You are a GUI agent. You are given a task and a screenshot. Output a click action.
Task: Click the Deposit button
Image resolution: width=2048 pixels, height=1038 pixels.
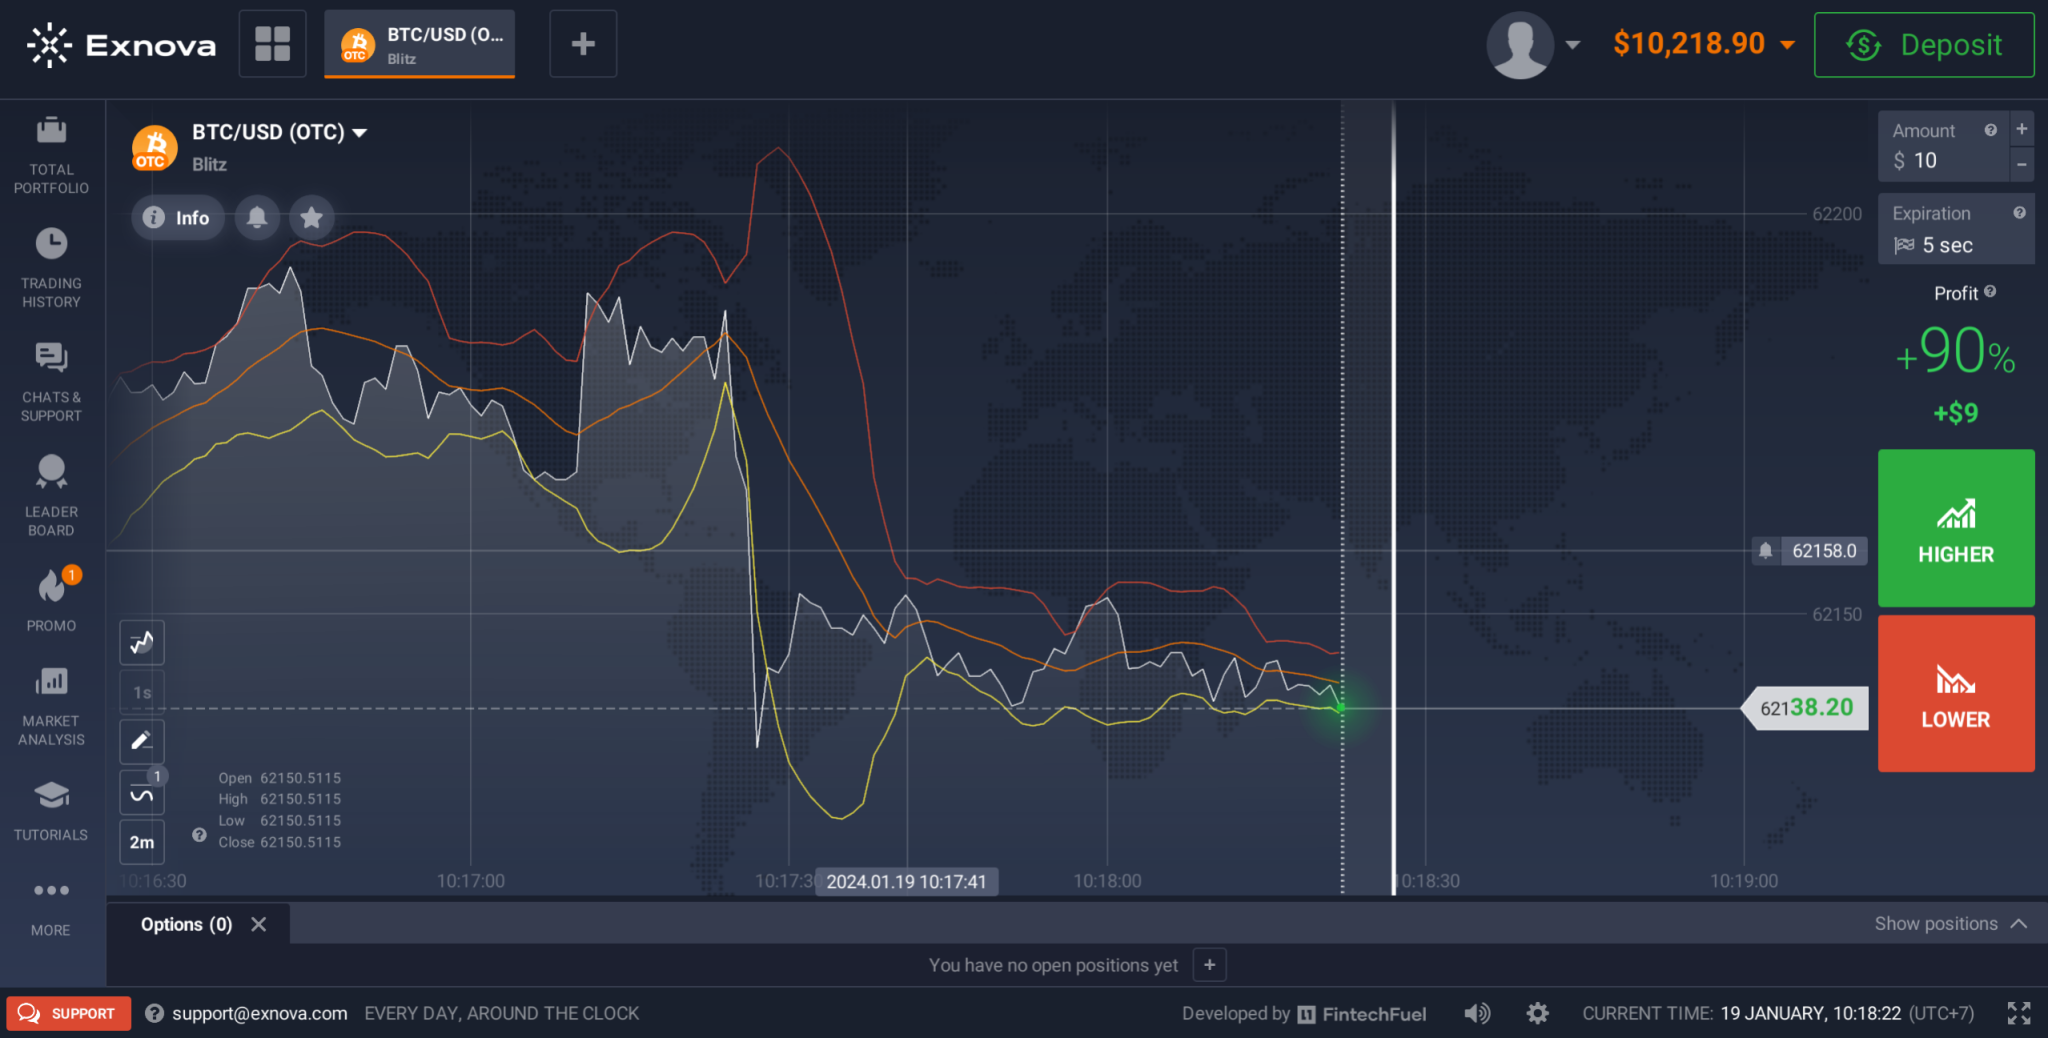tap(1923, 45)
